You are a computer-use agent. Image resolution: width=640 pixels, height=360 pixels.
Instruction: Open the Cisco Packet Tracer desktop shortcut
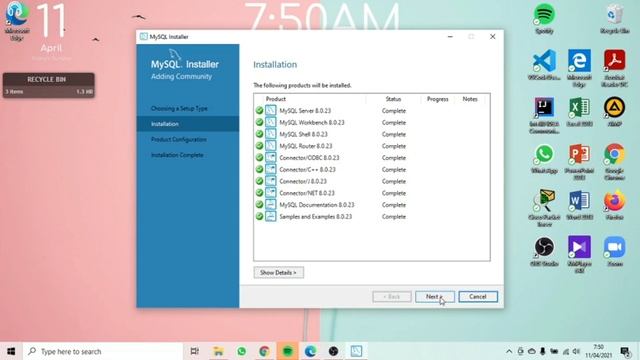pos(544,209)
